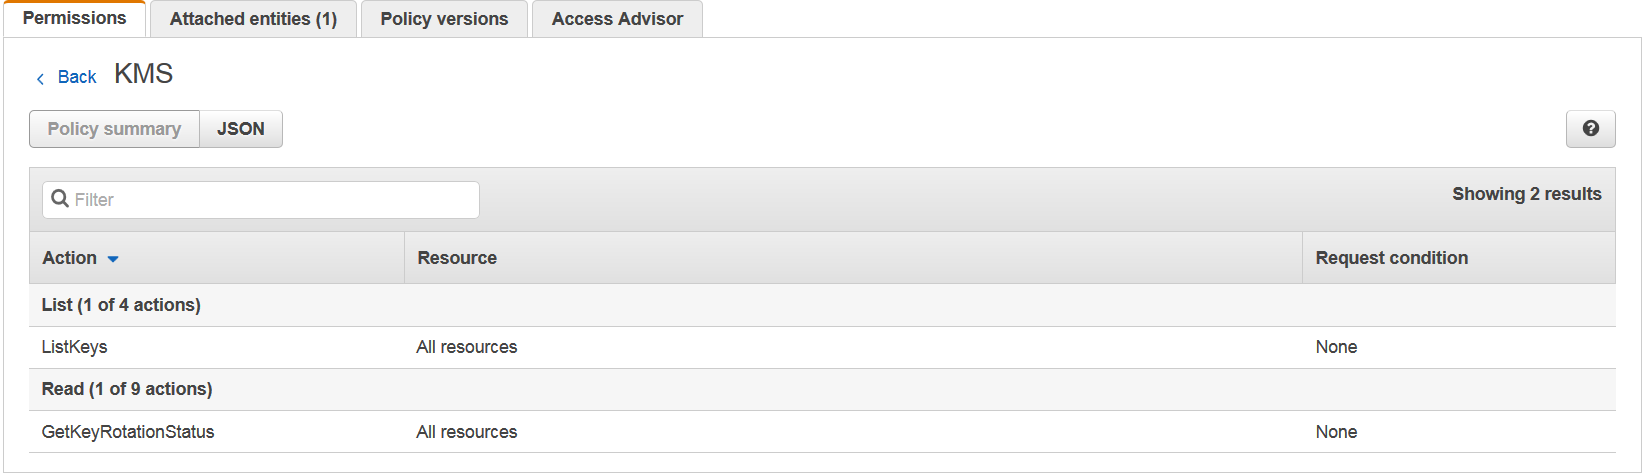Click All resources in the ListKeys row
1645x474 pixels.
tap(467, 347)
